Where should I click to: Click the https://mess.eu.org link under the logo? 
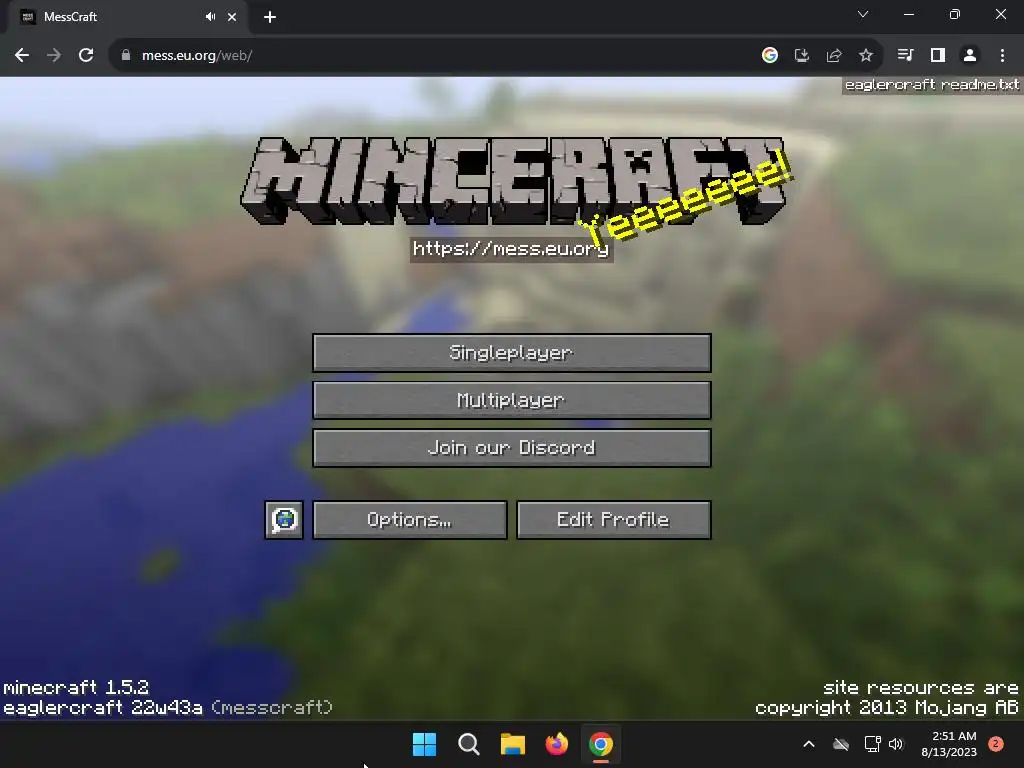pyautogui.click(x=511, y=249)
